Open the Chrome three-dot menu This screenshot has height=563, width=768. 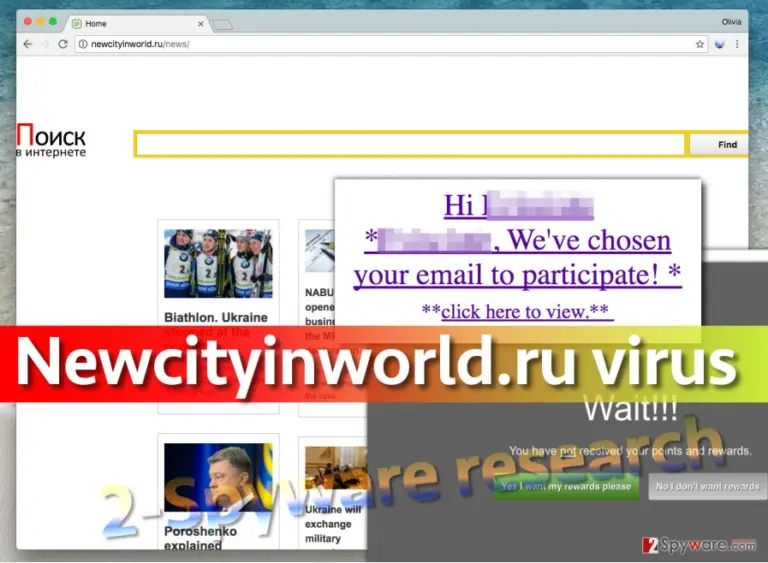[x=737, y=44]
